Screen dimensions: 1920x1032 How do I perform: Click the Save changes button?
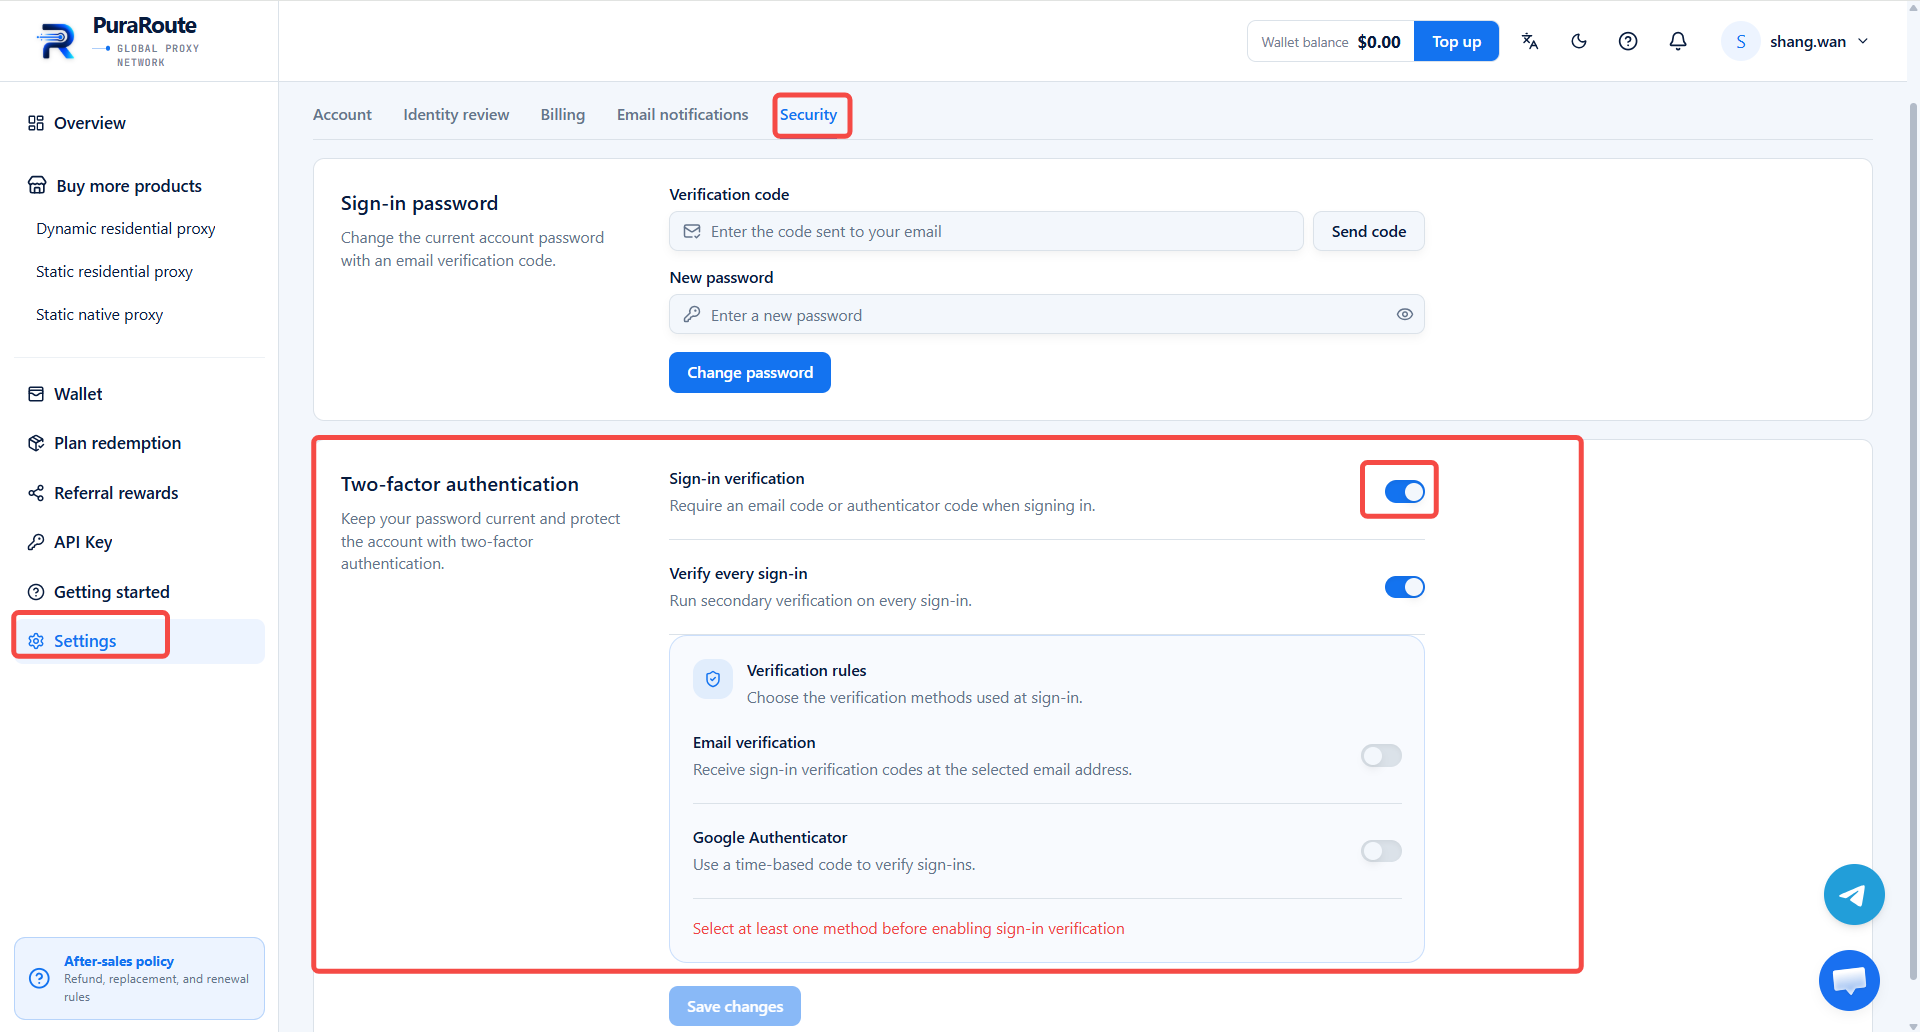pos(735,1006)
